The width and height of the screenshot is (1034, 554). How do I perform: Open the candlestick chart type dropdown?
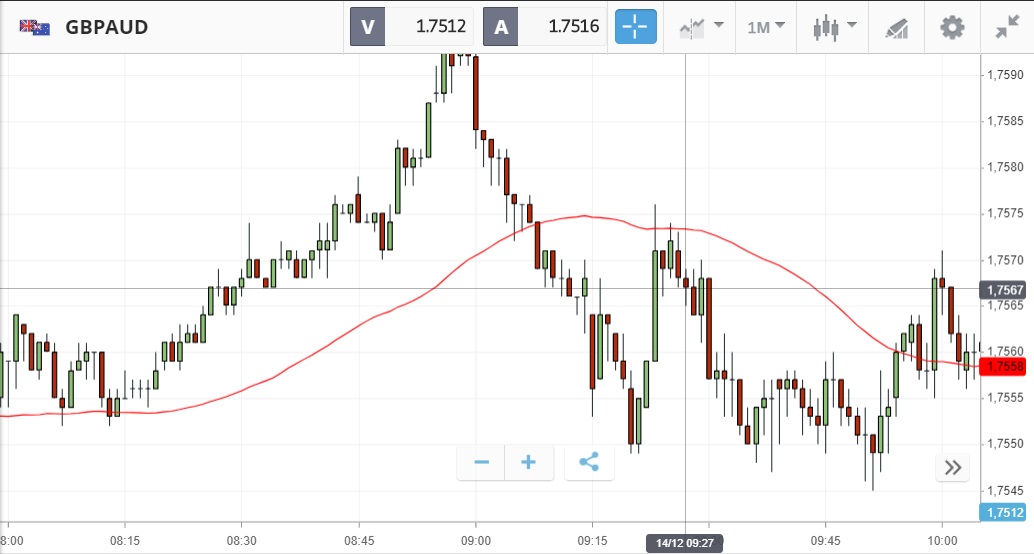835,27
